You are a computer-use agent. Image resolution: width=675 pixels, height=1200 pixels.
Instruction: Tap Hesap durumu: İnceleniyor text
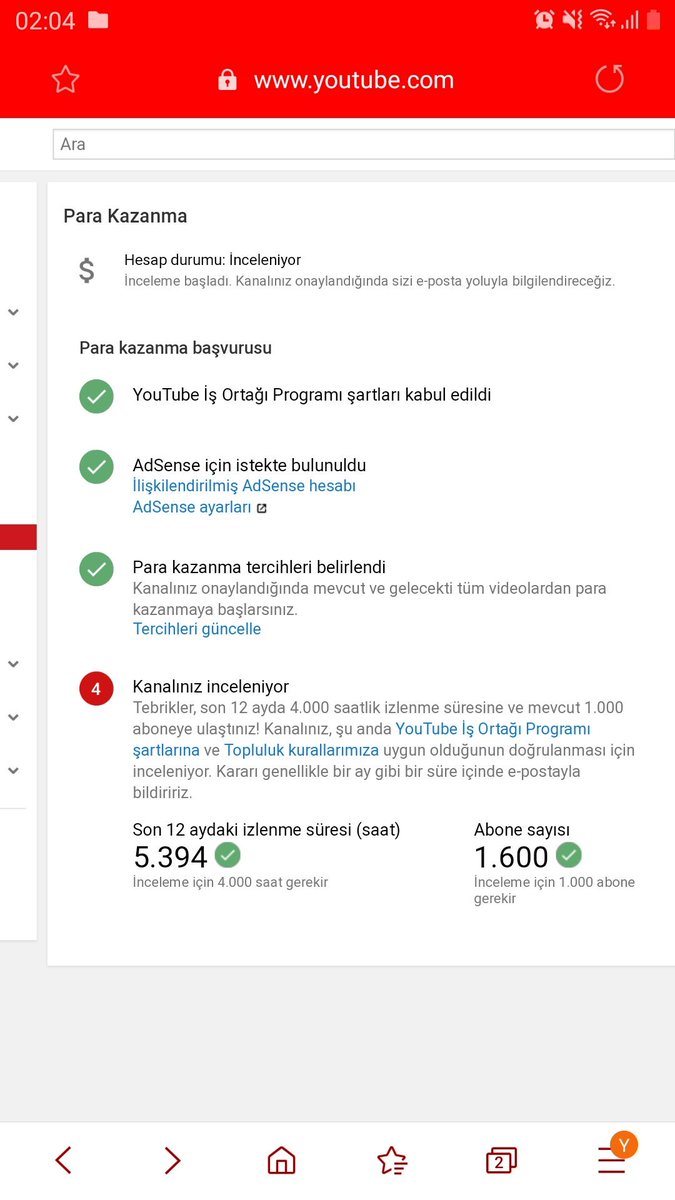[x=212, y=260]
